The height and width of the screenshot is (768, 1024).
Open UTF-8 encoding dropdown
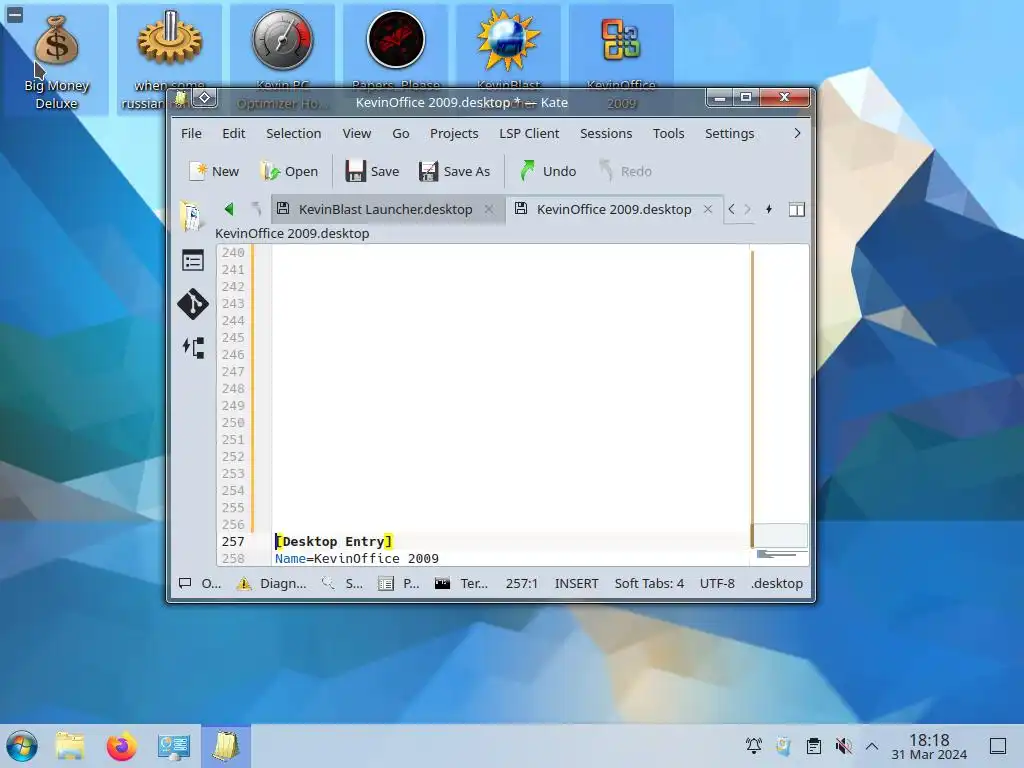(x=717, y=583)
